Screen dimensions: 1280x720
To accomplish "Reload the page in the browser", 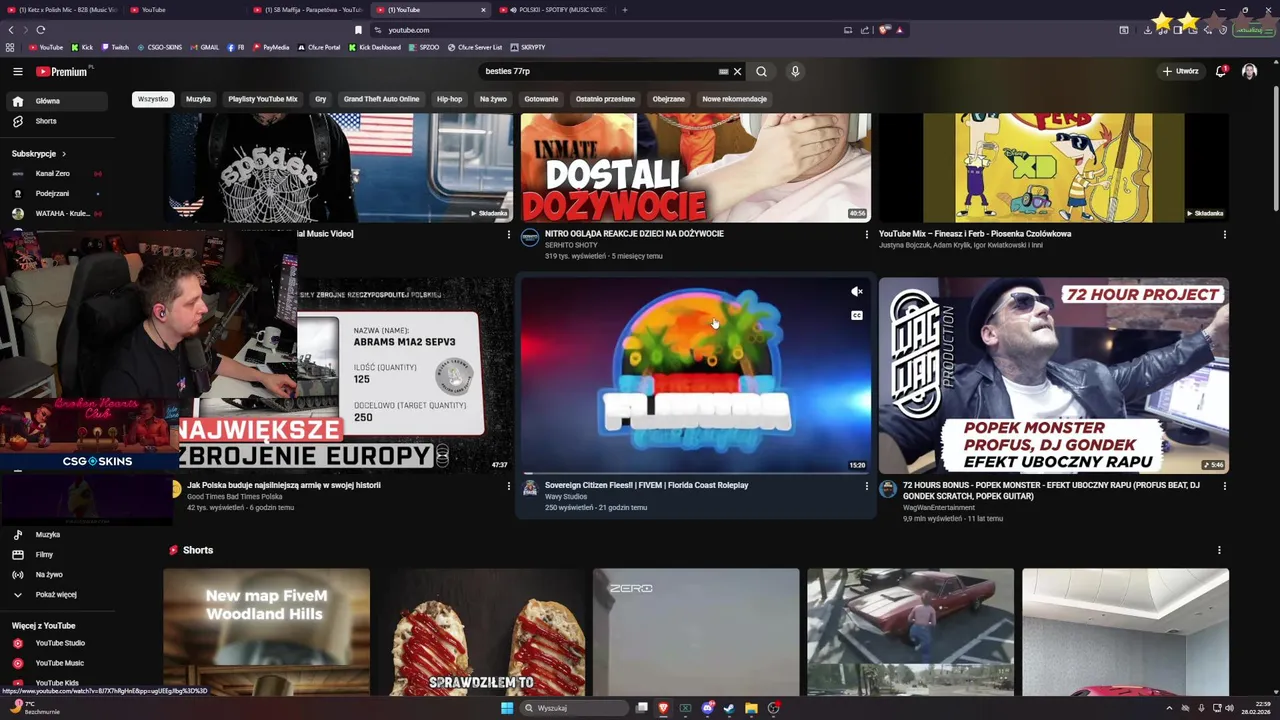I will (x=40, y=30).
